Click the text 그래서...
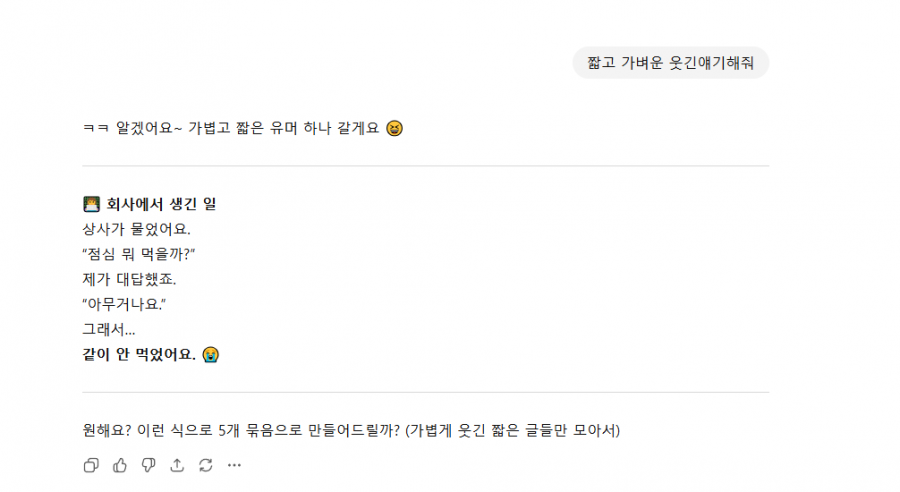The image size is (900, 492). (108, 329)
